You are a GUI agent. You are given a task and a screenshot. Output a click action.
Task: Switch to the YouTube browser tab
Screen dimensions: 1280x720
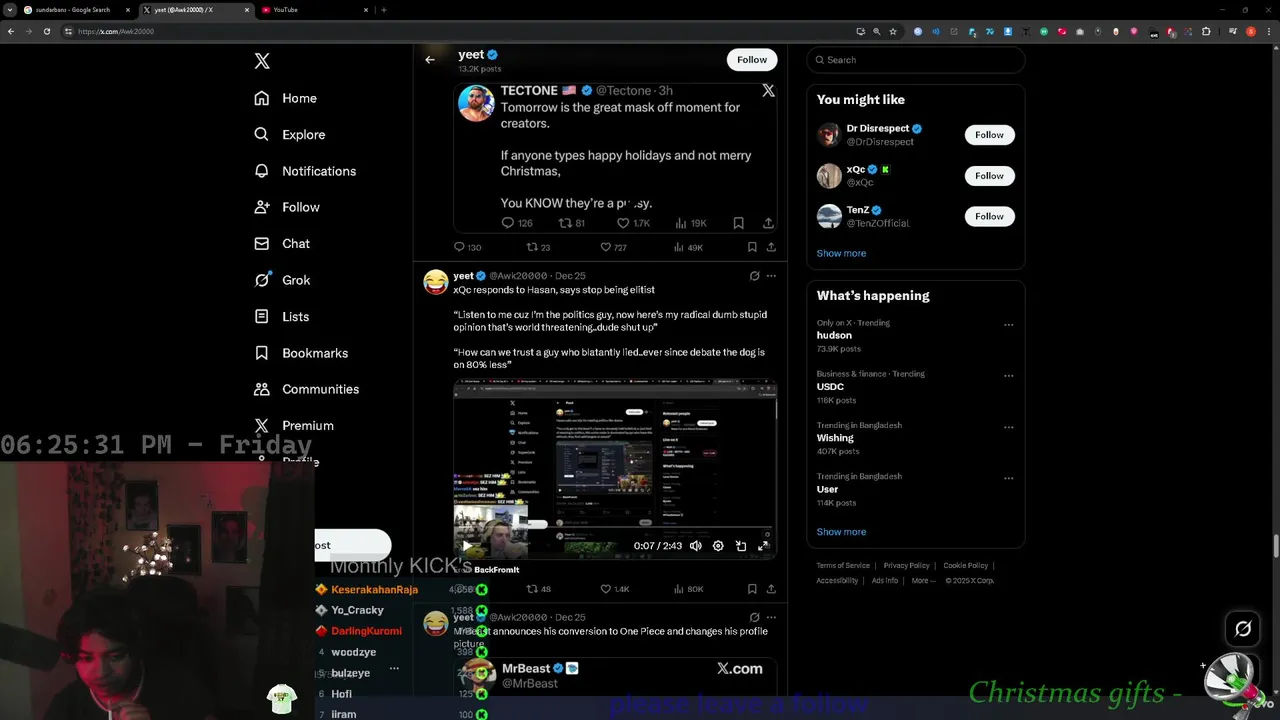click(x=314, y=10)
